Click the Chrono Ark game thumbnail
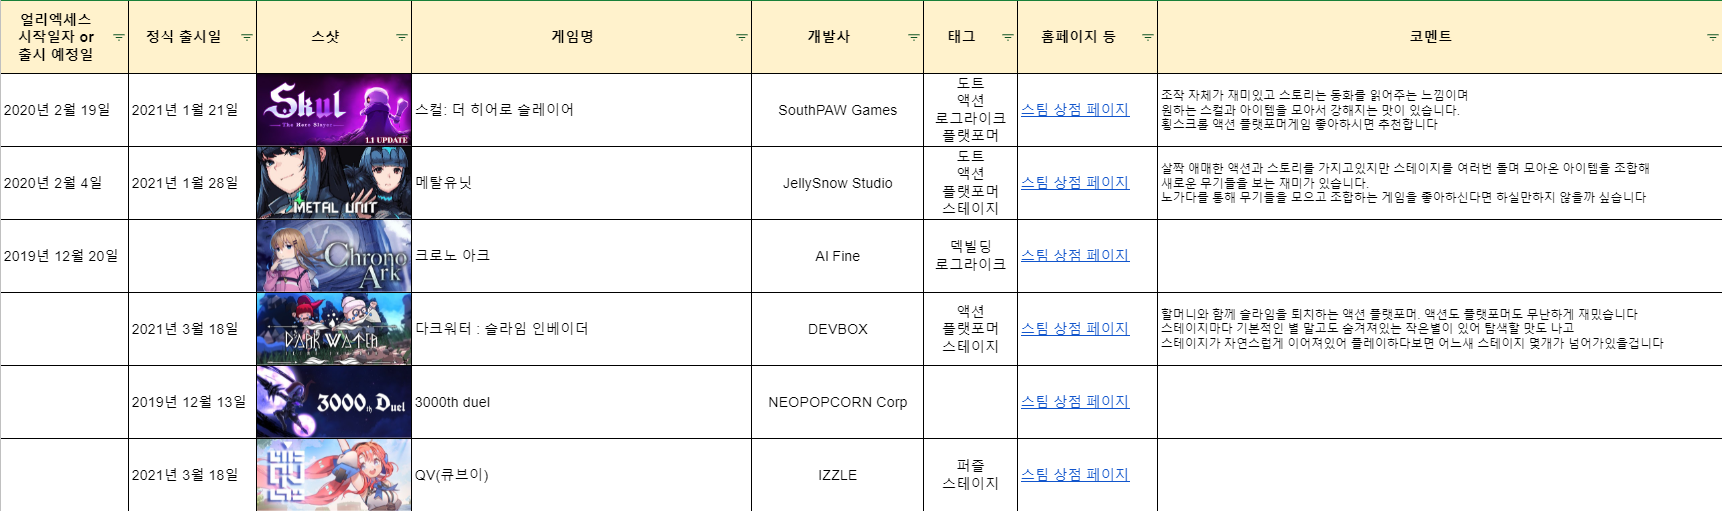 [x=334, y=256]
